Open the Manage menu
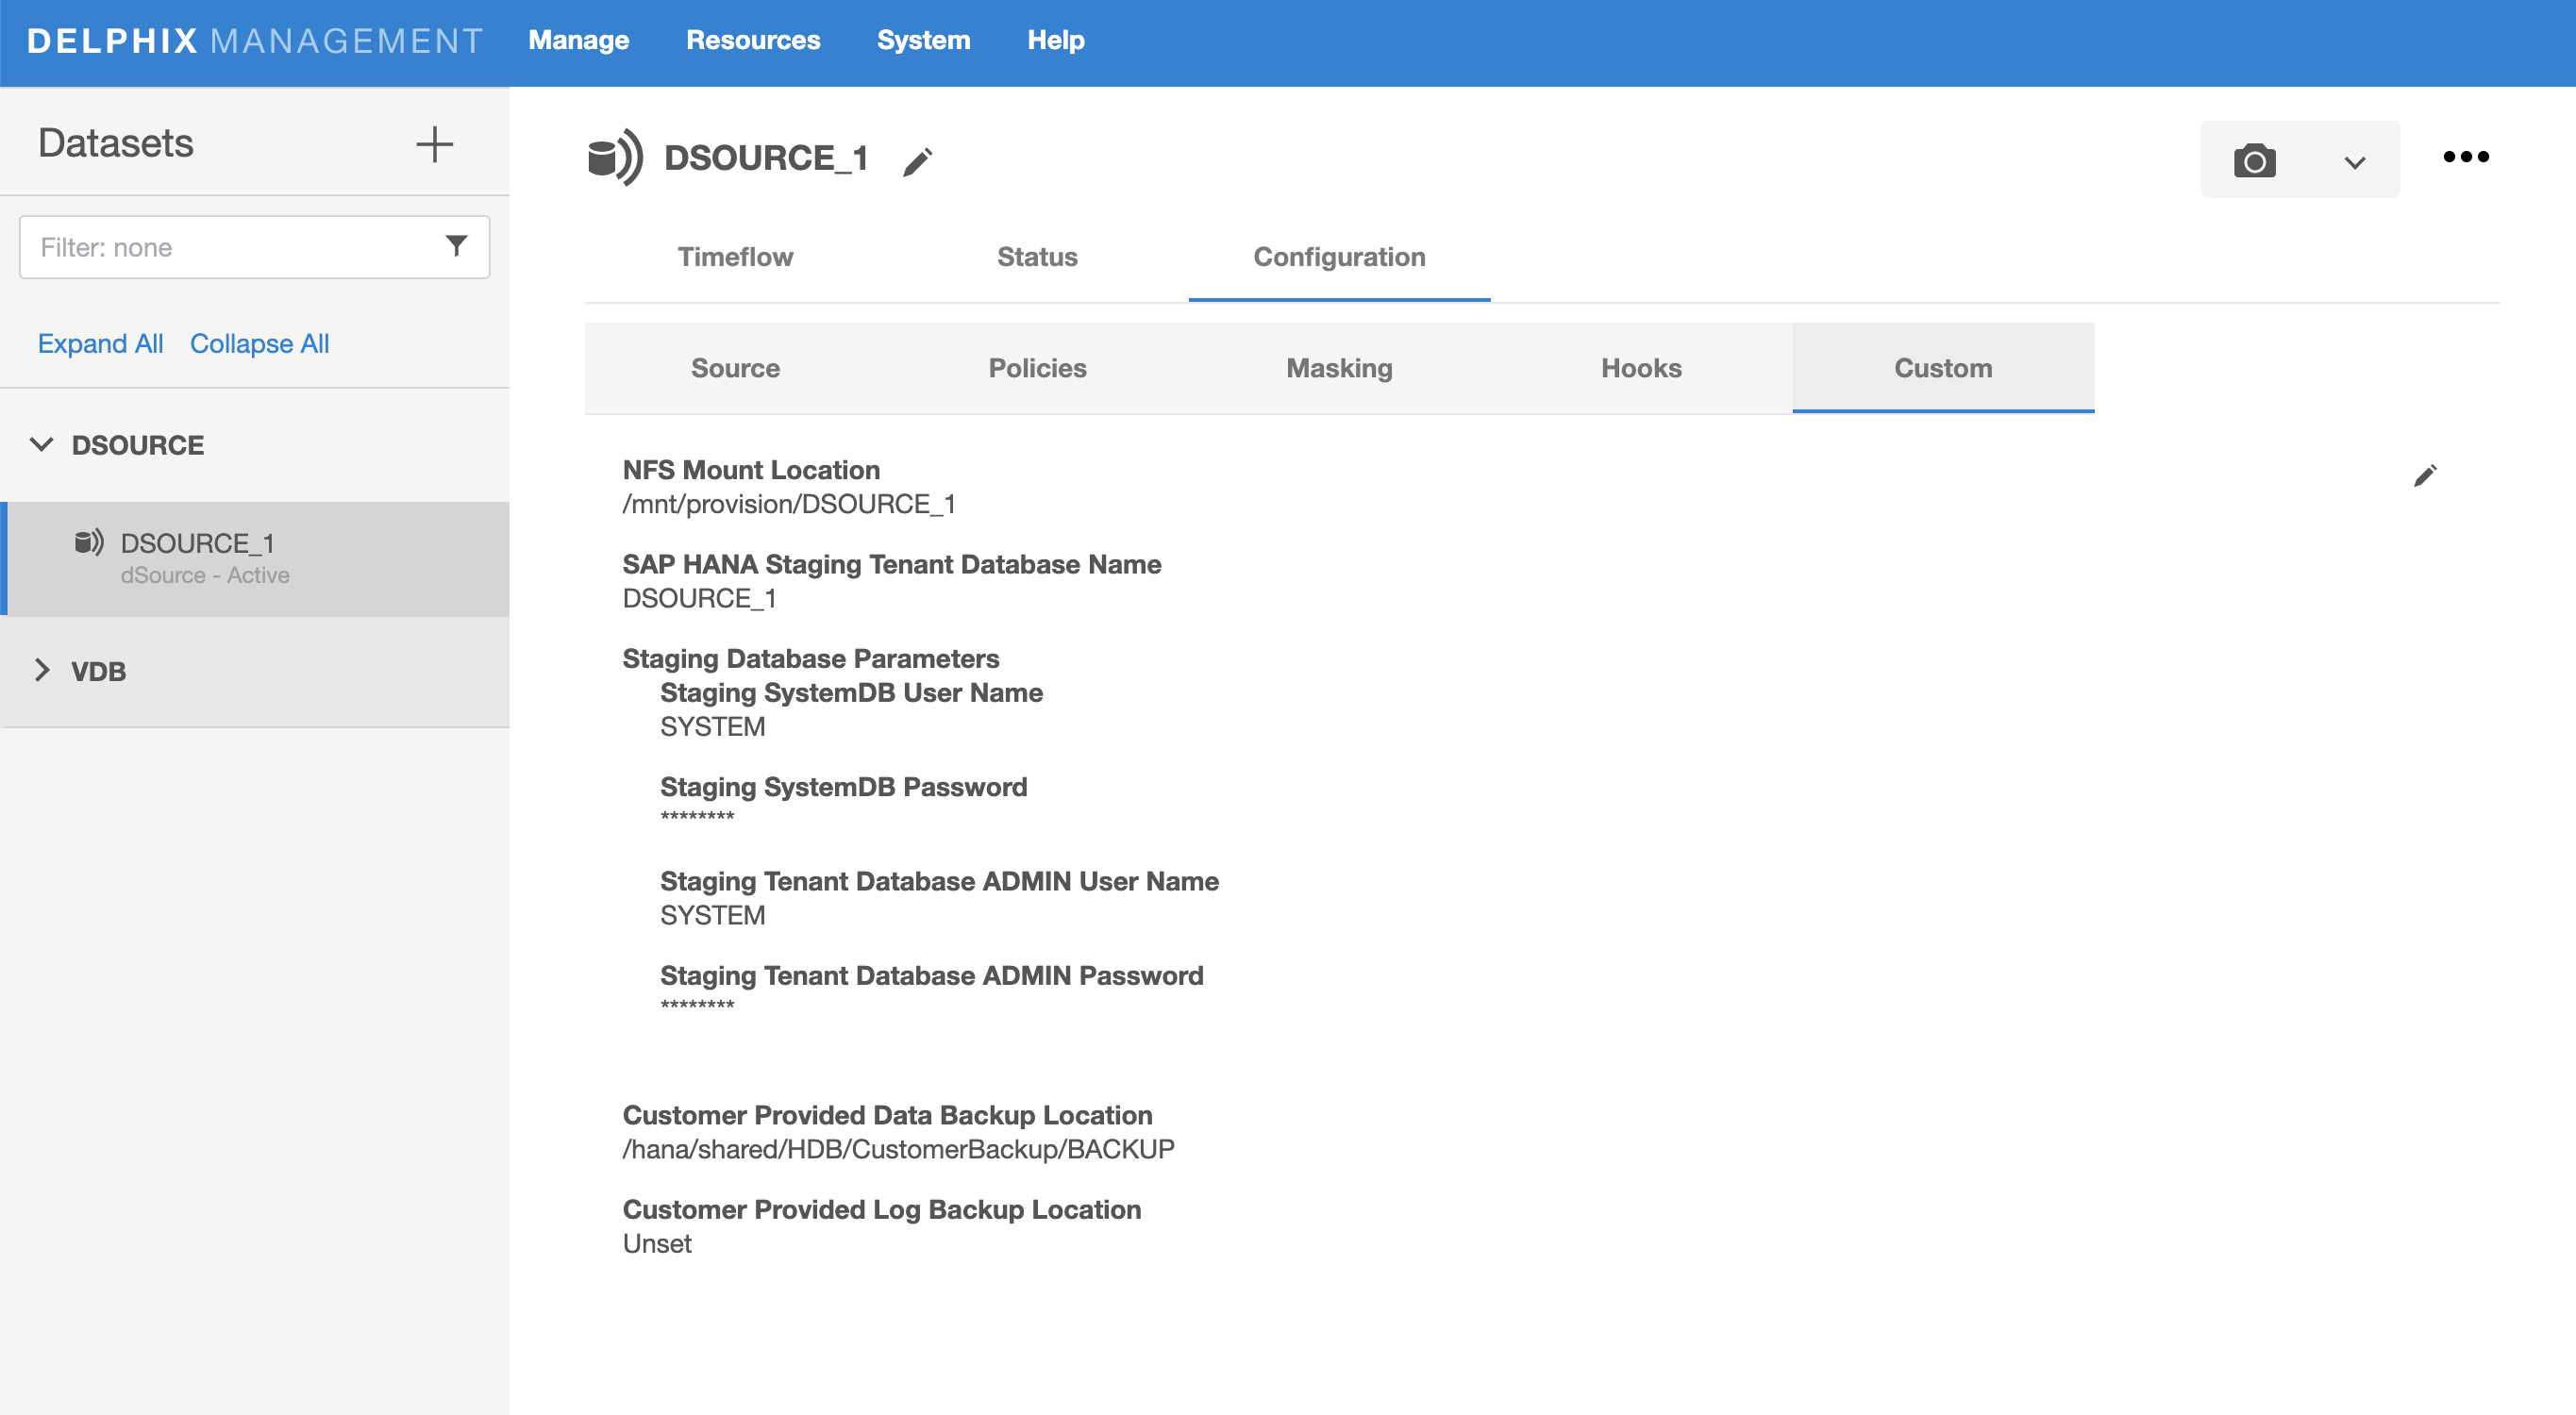 coord(578,40)
